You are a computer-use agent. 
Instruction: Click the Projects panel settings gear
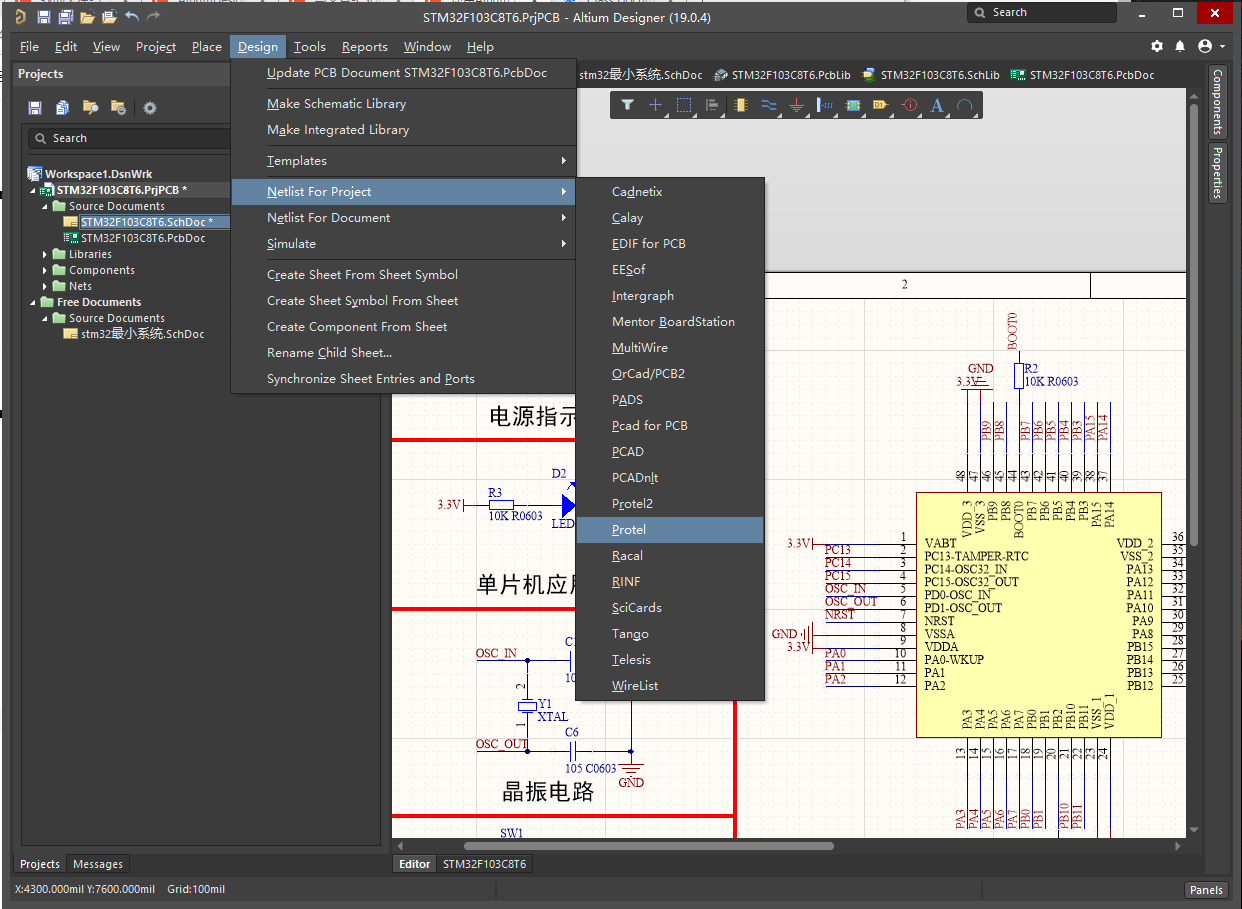pos(150,108)
